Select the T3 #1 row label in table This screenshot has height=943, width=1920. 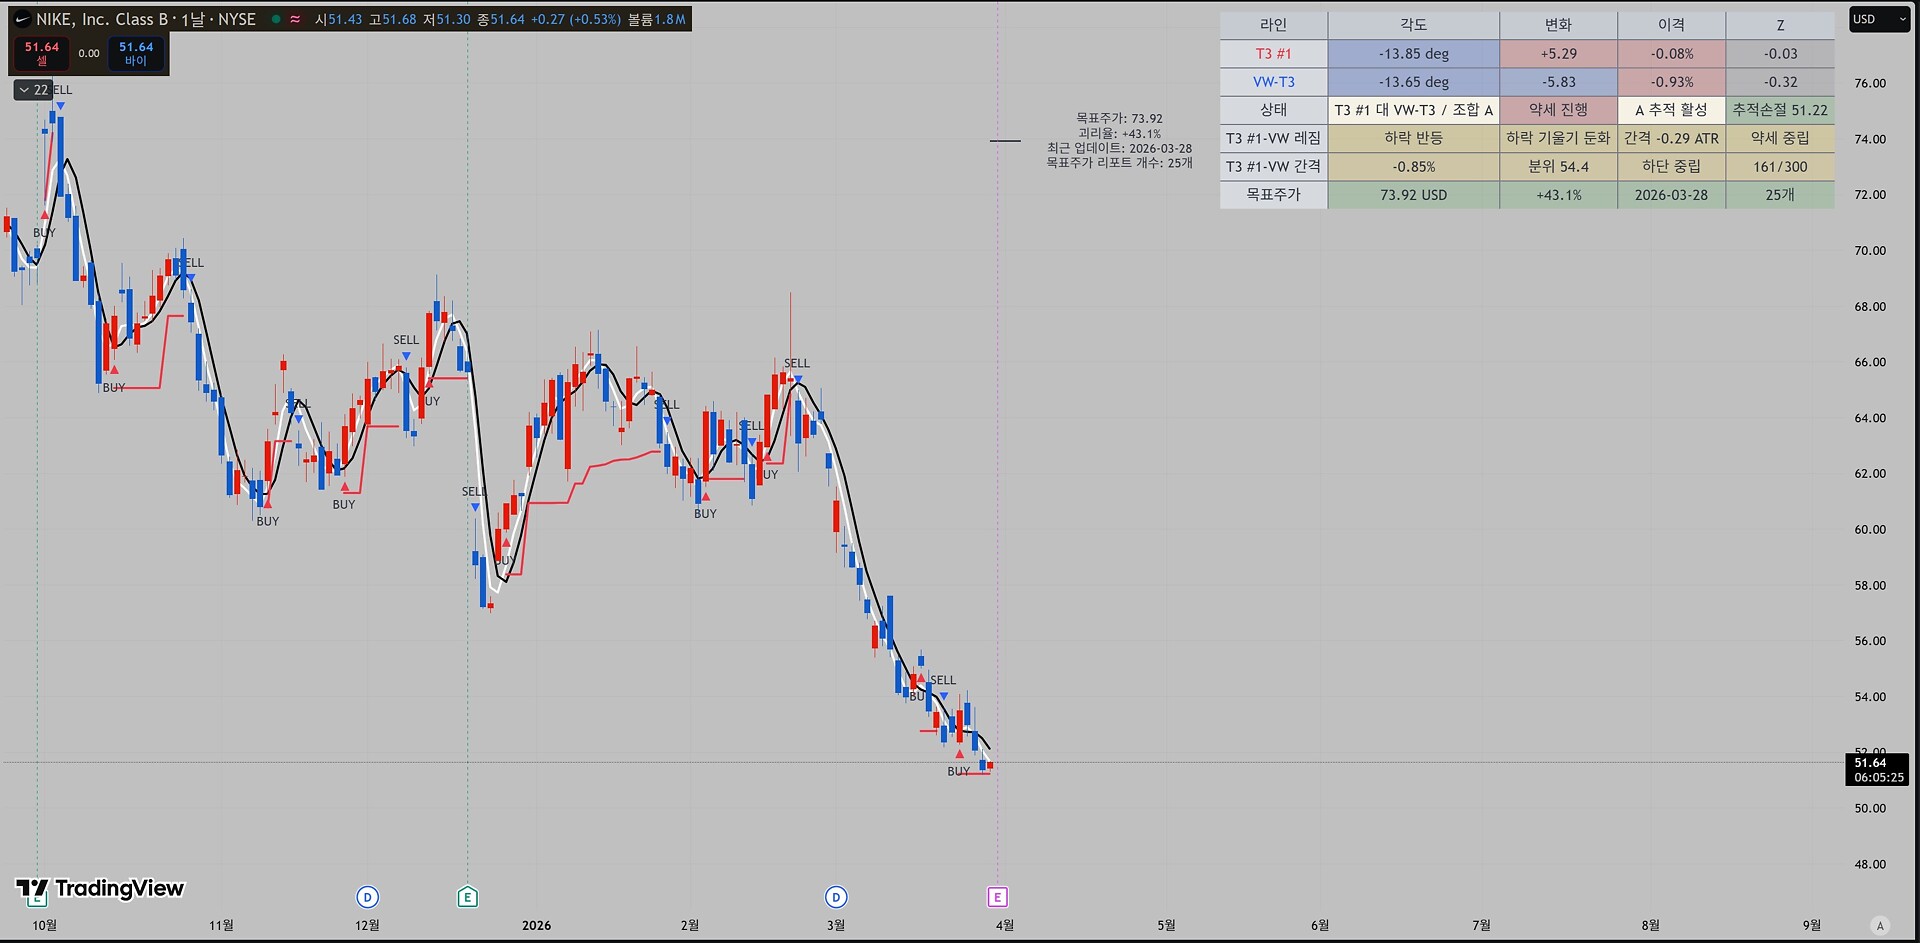[x=1273, y=54]
